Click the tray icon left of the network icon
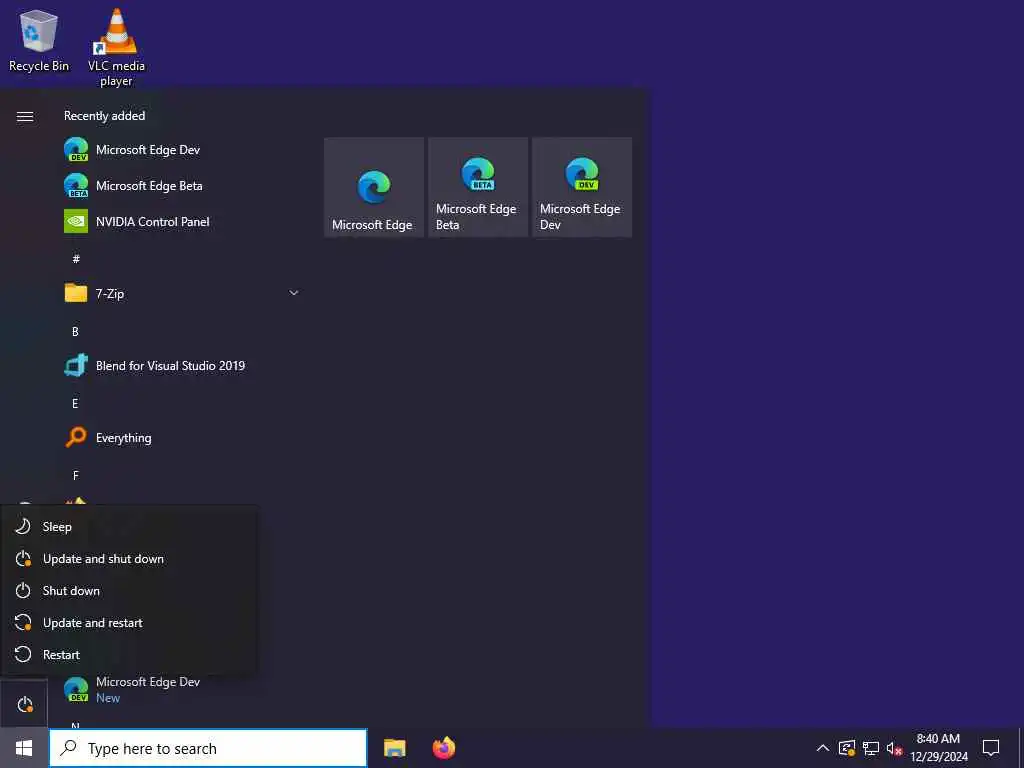The width and height of the screenshot is (1024, 768). tap(846, 748)
